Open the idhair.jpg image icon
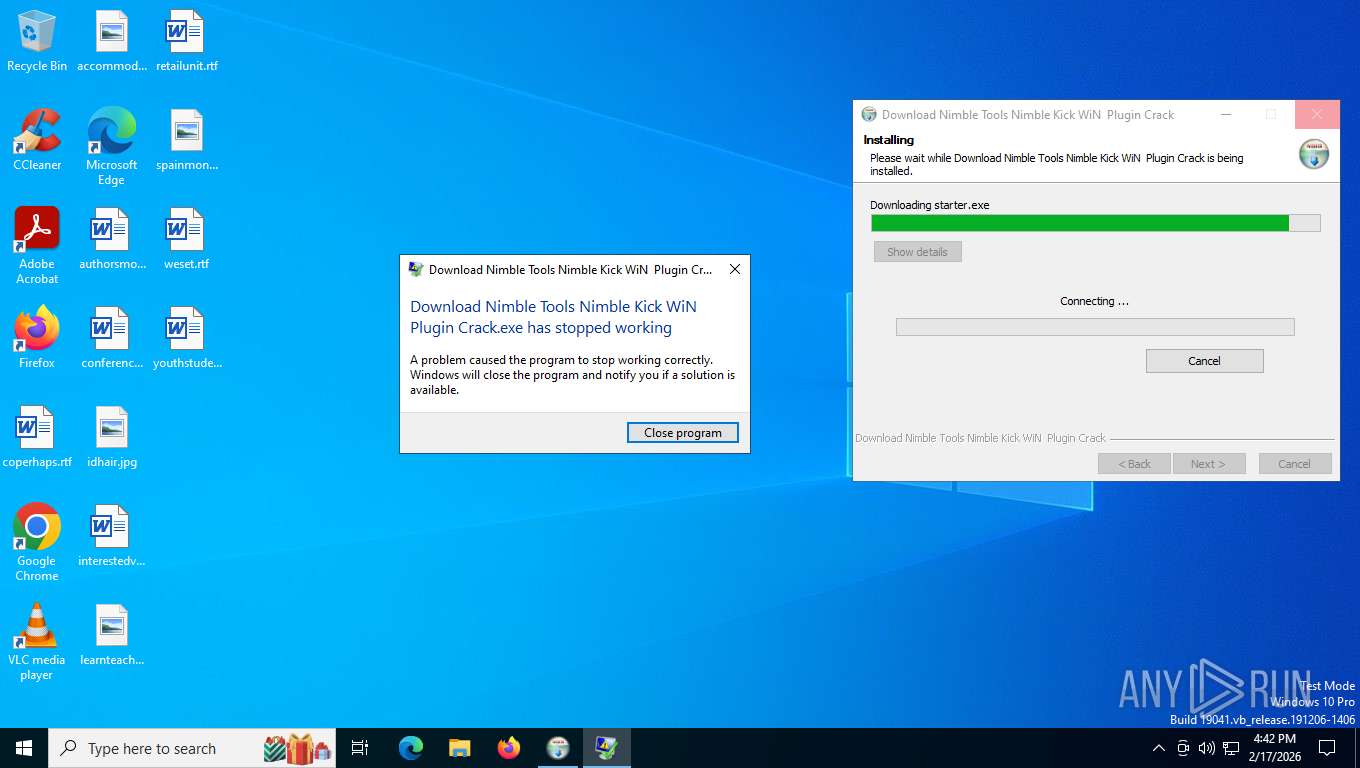The height and width of the screenshot is (768, 1360). point(112,438)
